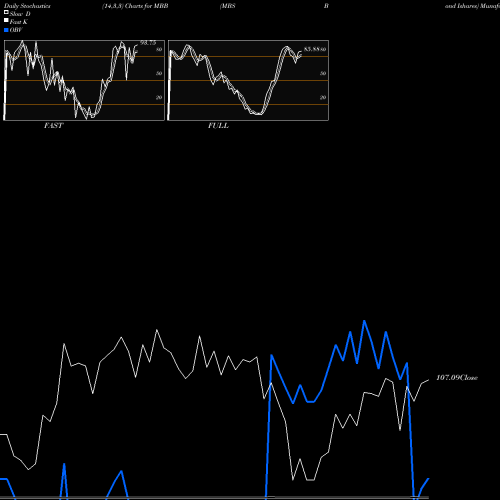
Task: Click the Fast K legend swatch
Action: pyautogui.click(x=6, y=21)
